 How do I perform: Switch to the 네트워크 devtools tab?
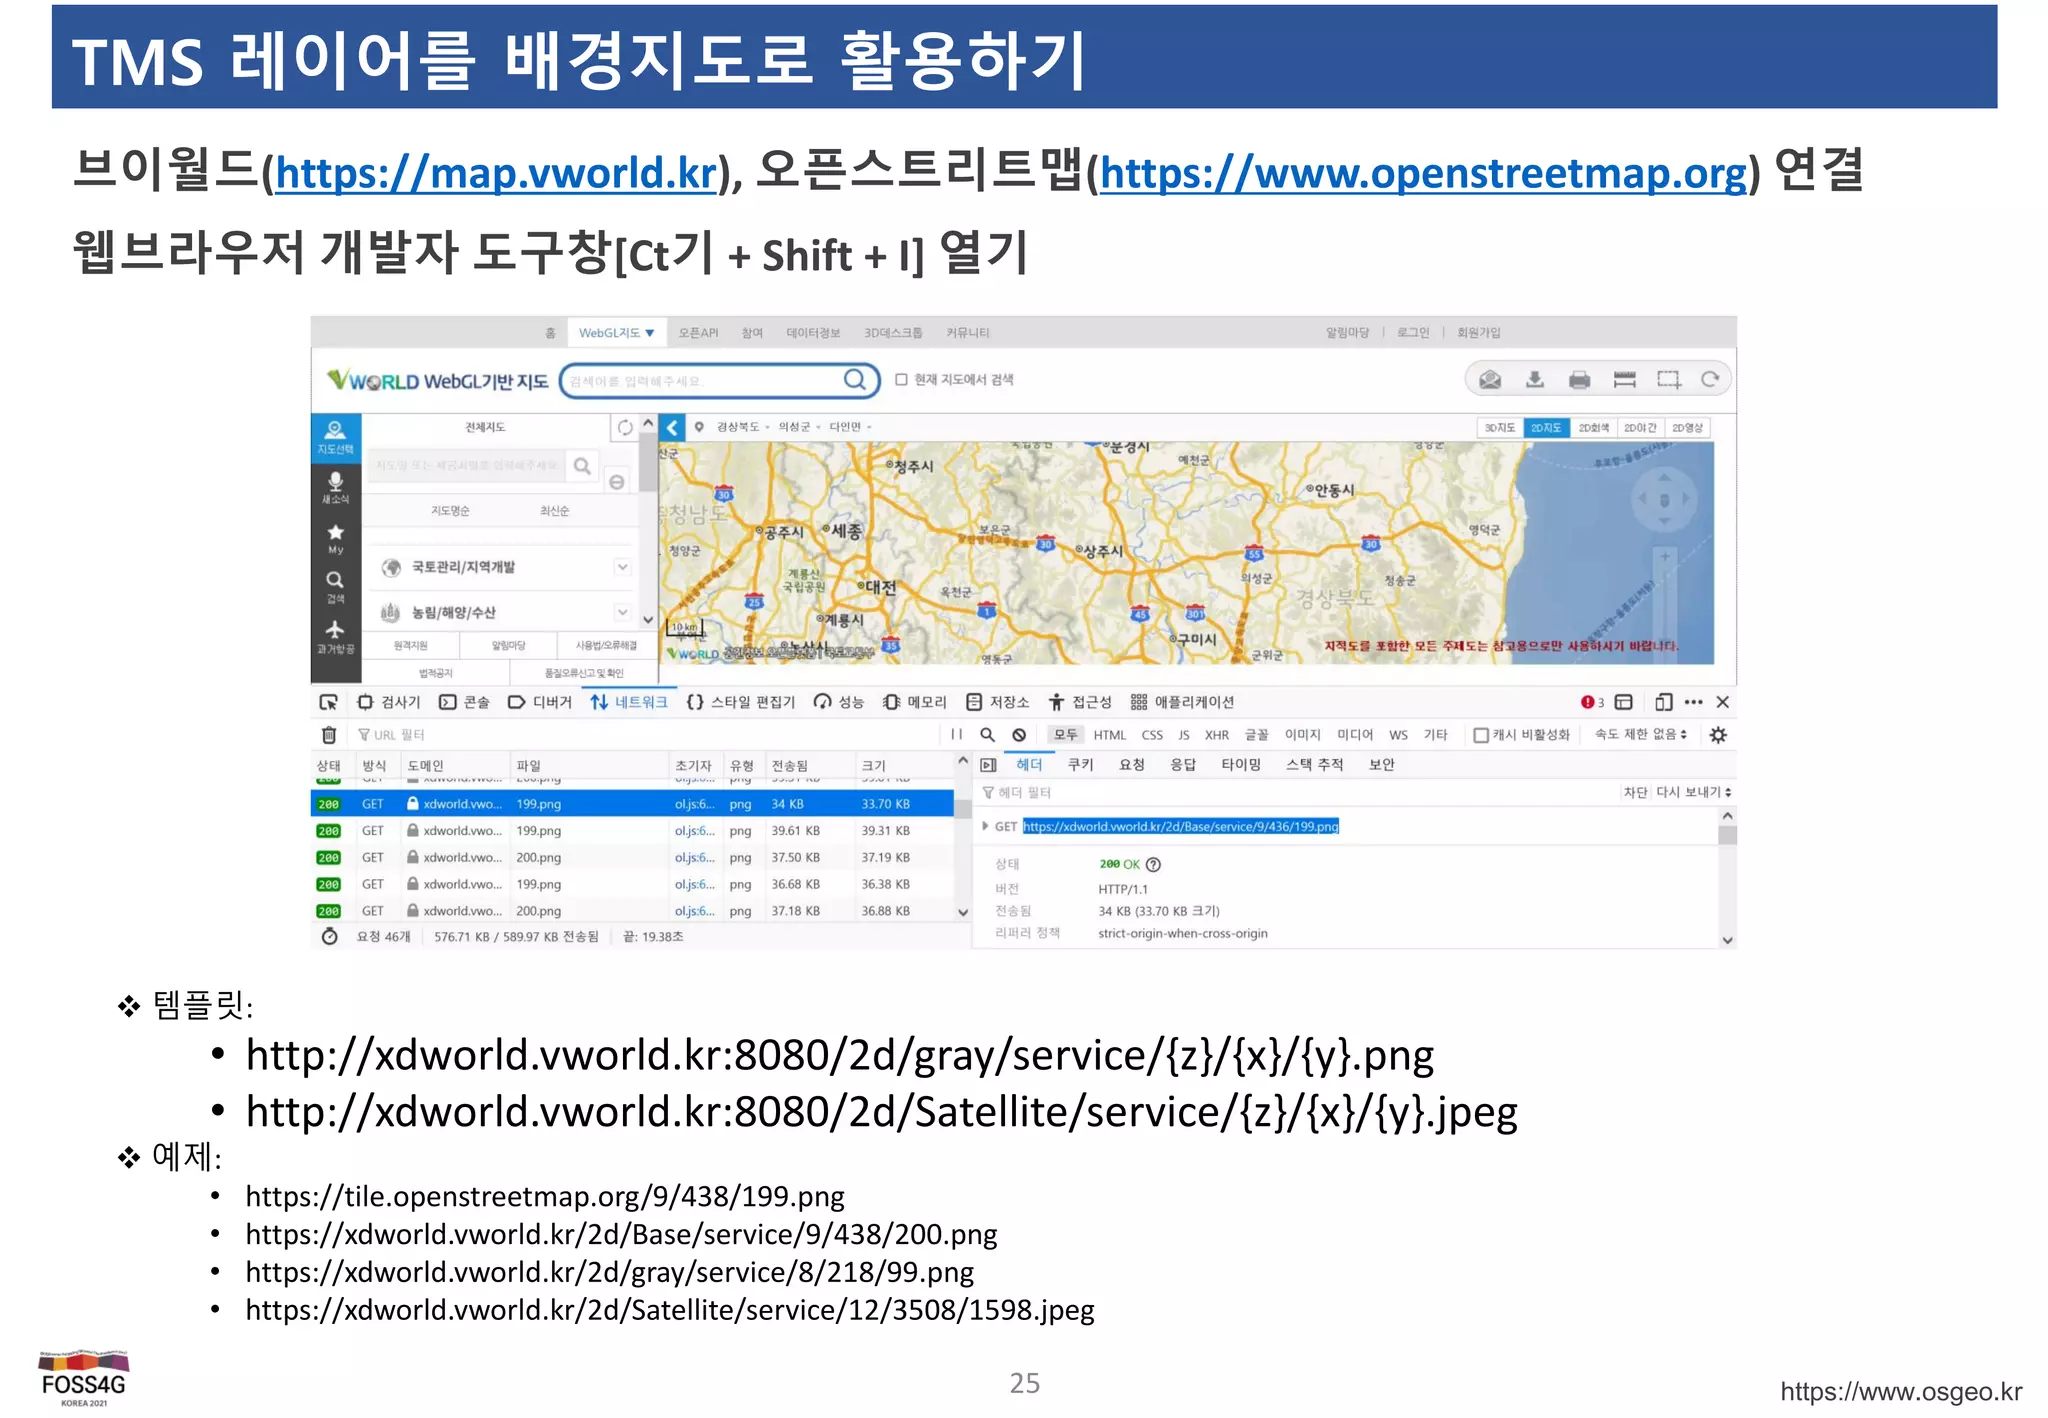pyautogui.click(x=629, y=702)
